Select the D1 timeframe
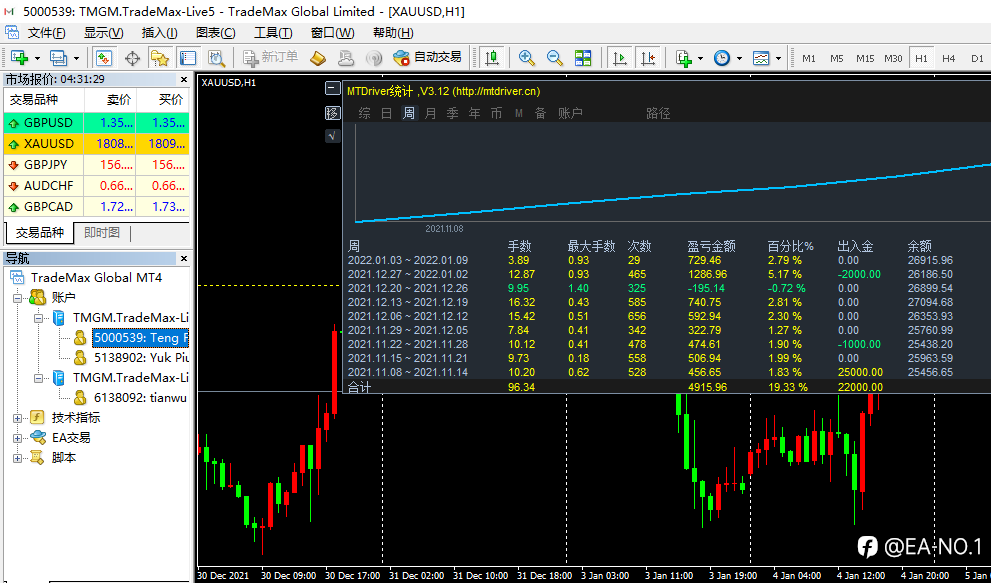 pos(977,58)
